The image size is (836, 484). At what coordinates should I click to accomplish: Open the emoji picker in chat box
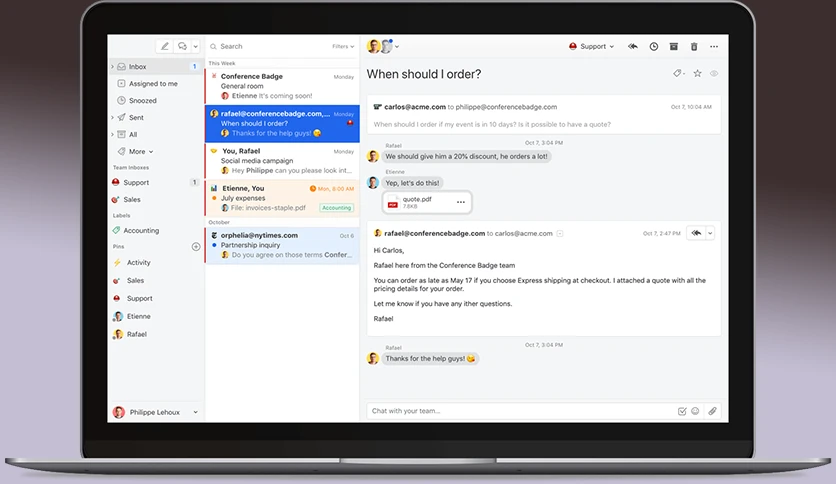[x=695, y=411]
